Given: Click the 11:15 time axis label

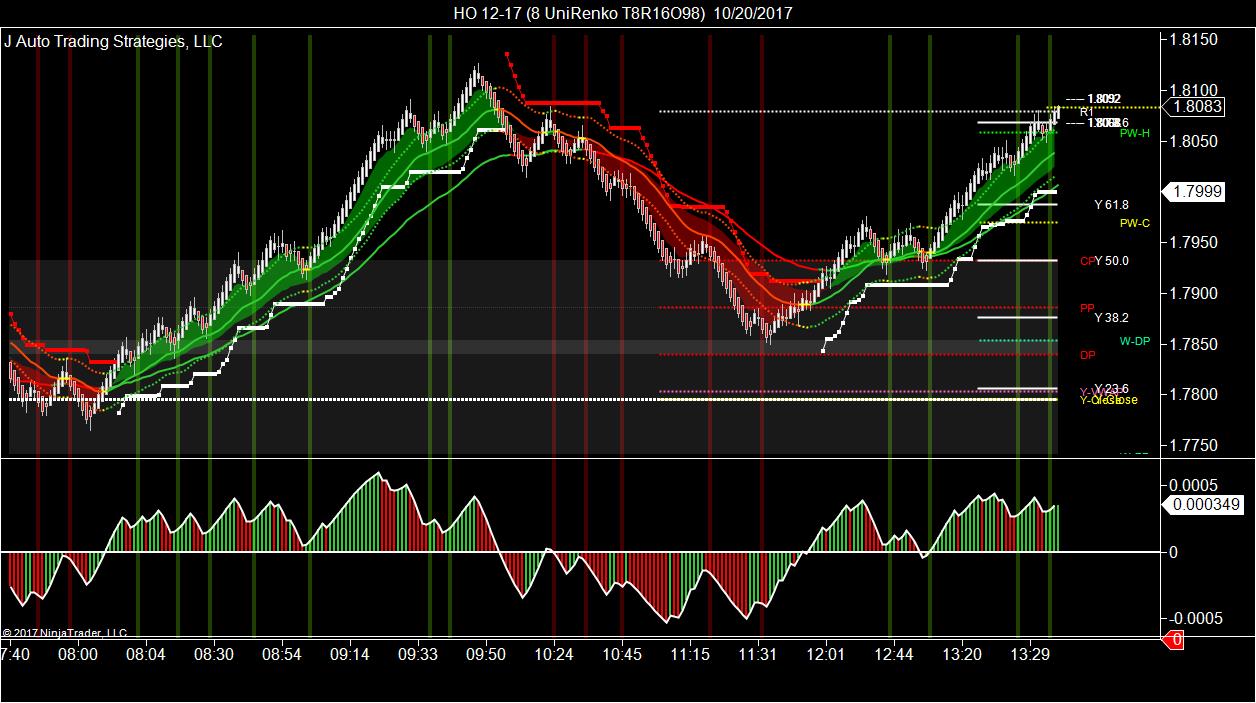Looking at the screenshot, I should [690, 655].
